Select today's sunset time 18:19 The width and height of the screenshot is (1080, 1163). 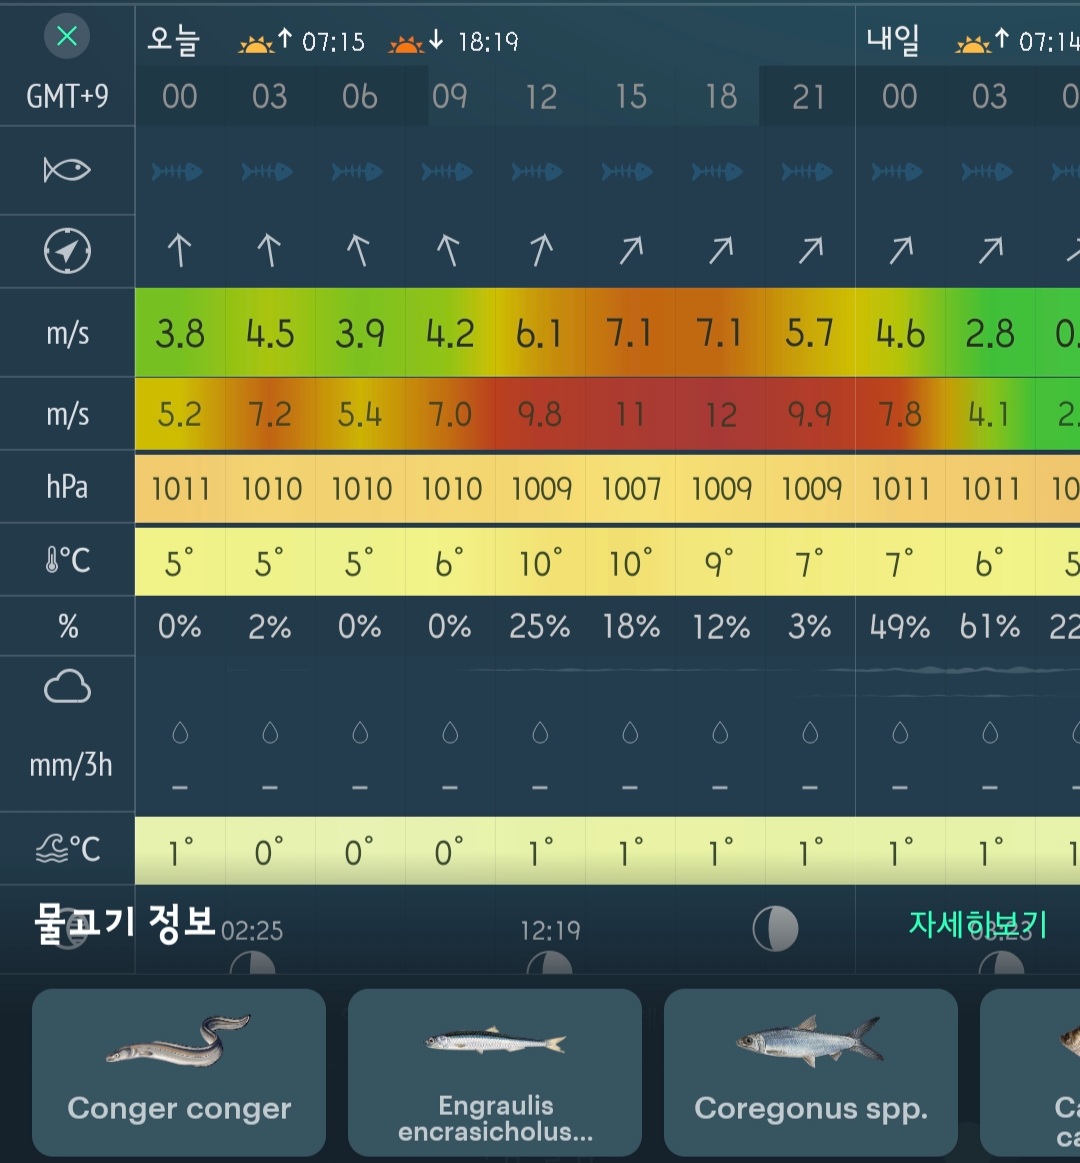[x=488, y=42]
